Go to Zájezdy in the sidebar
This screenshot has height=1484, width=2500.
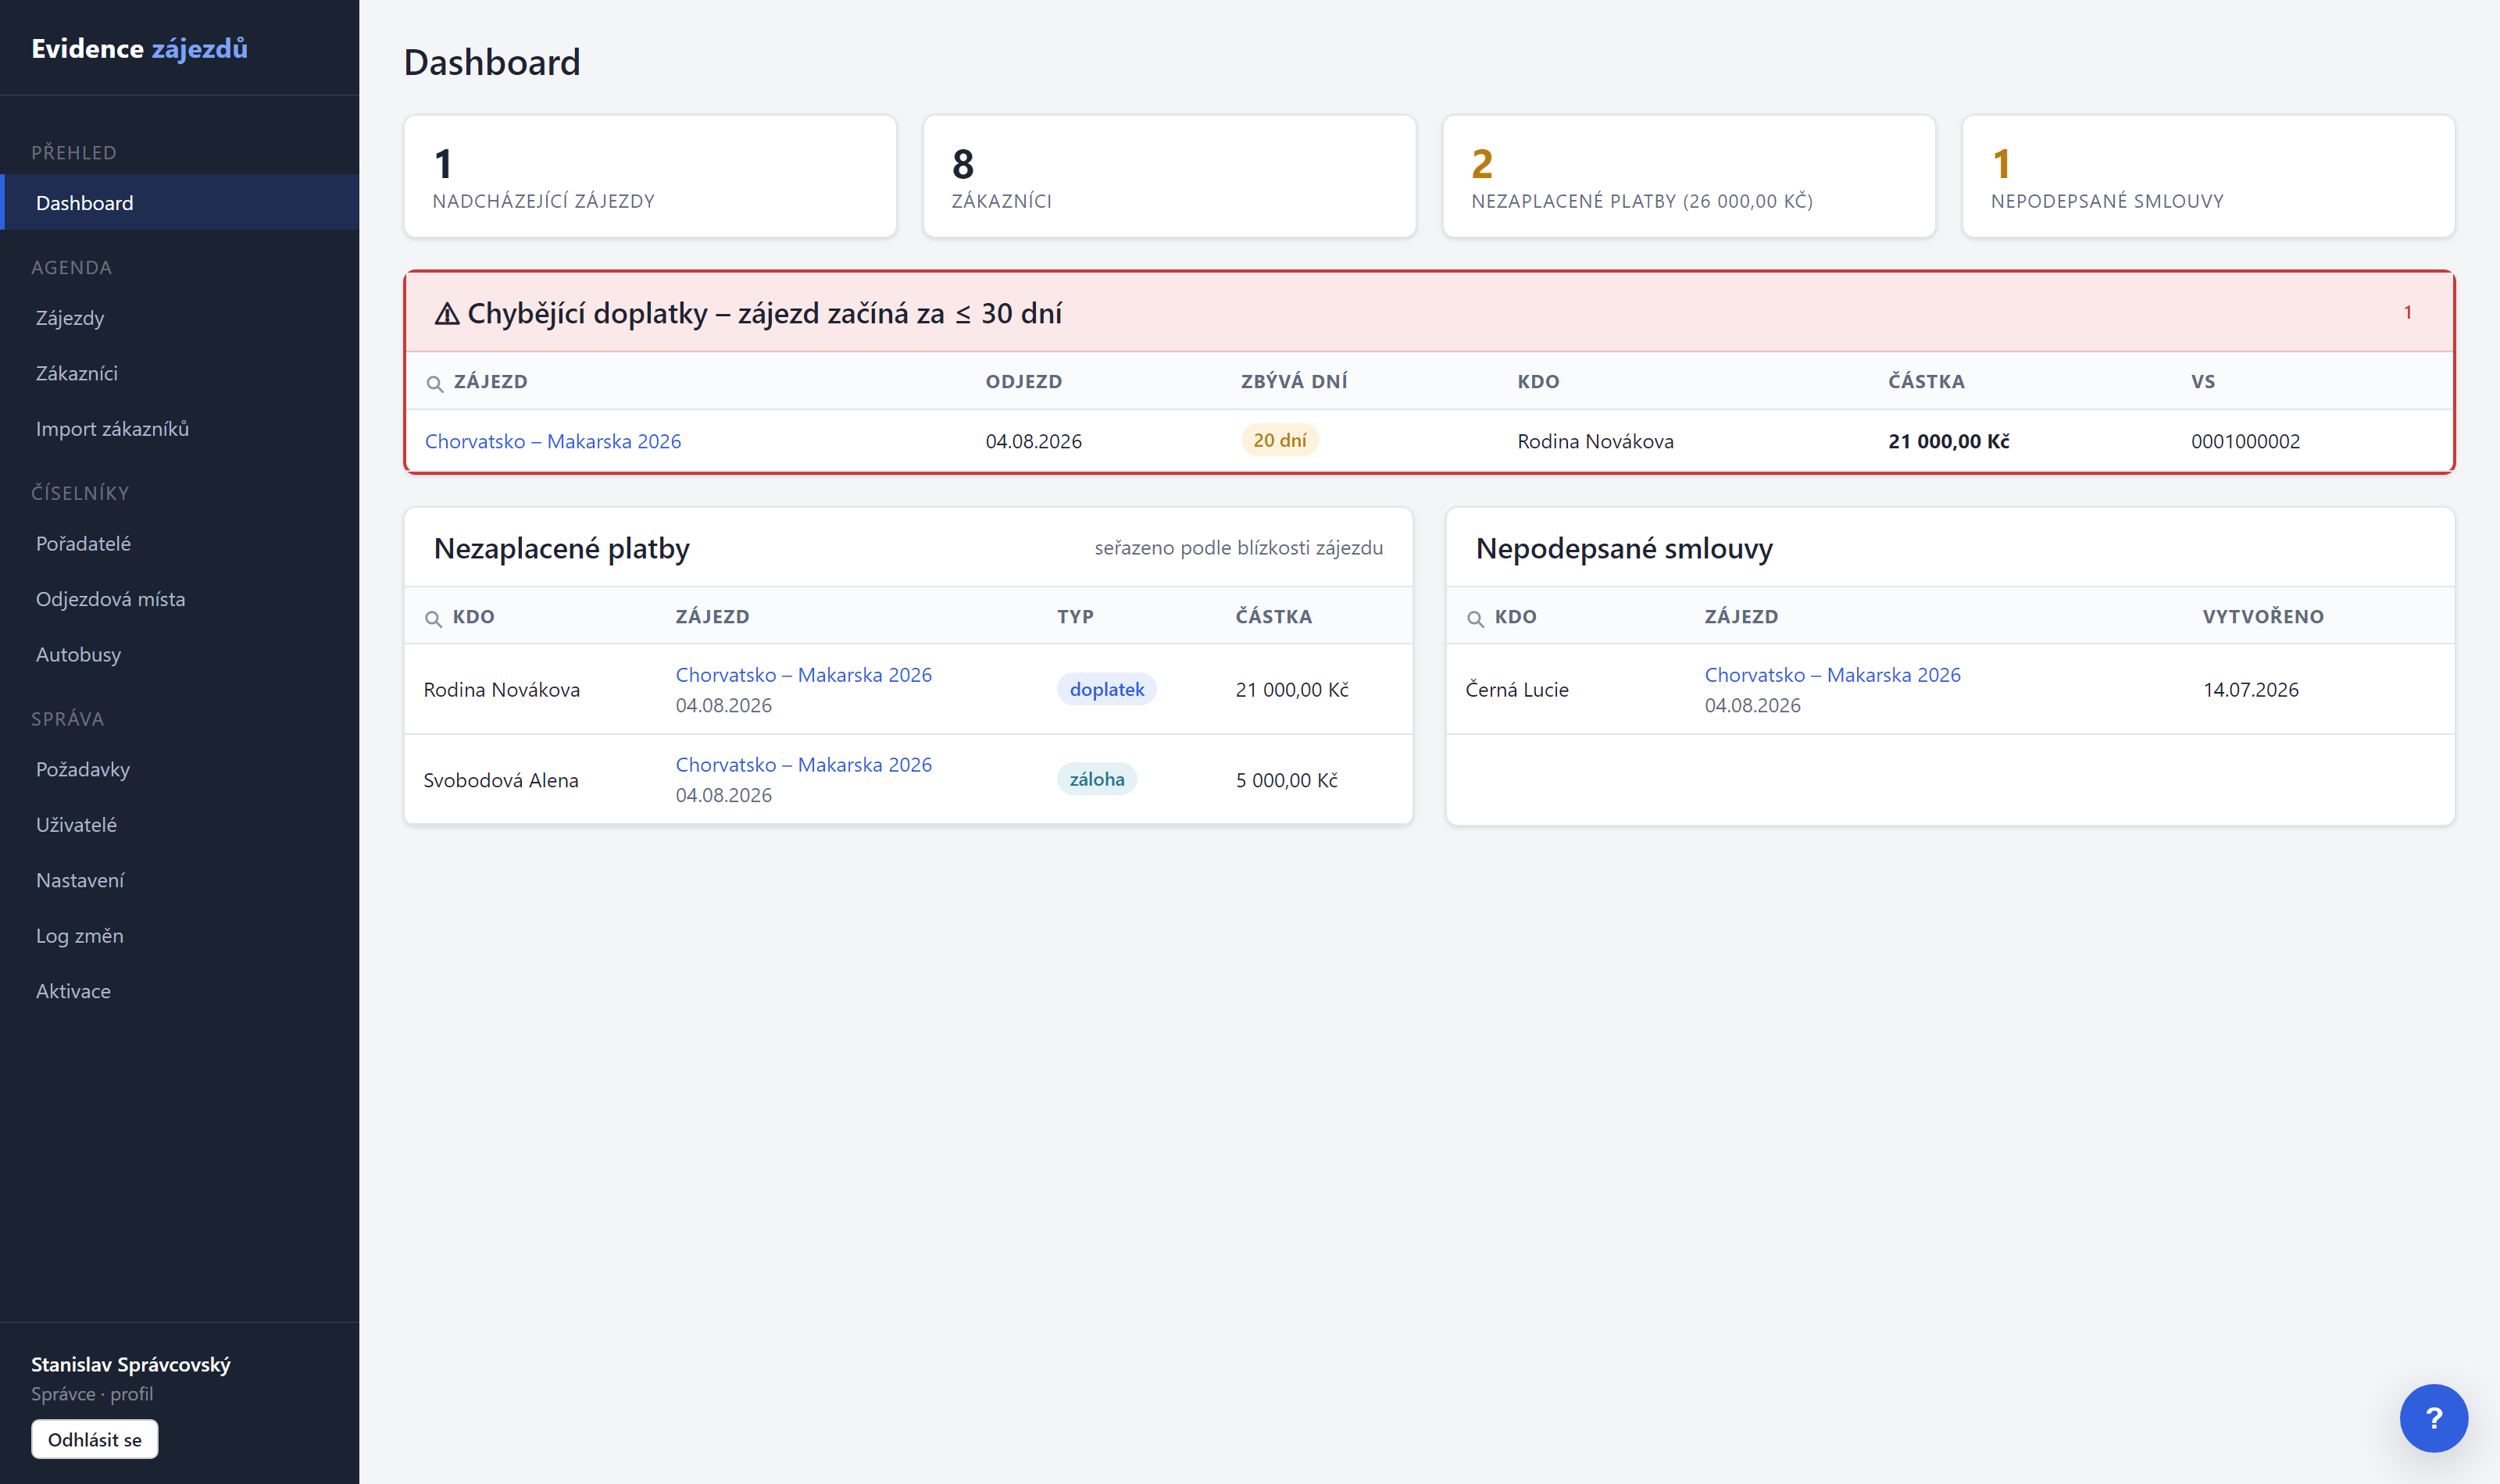click(180, 318)
